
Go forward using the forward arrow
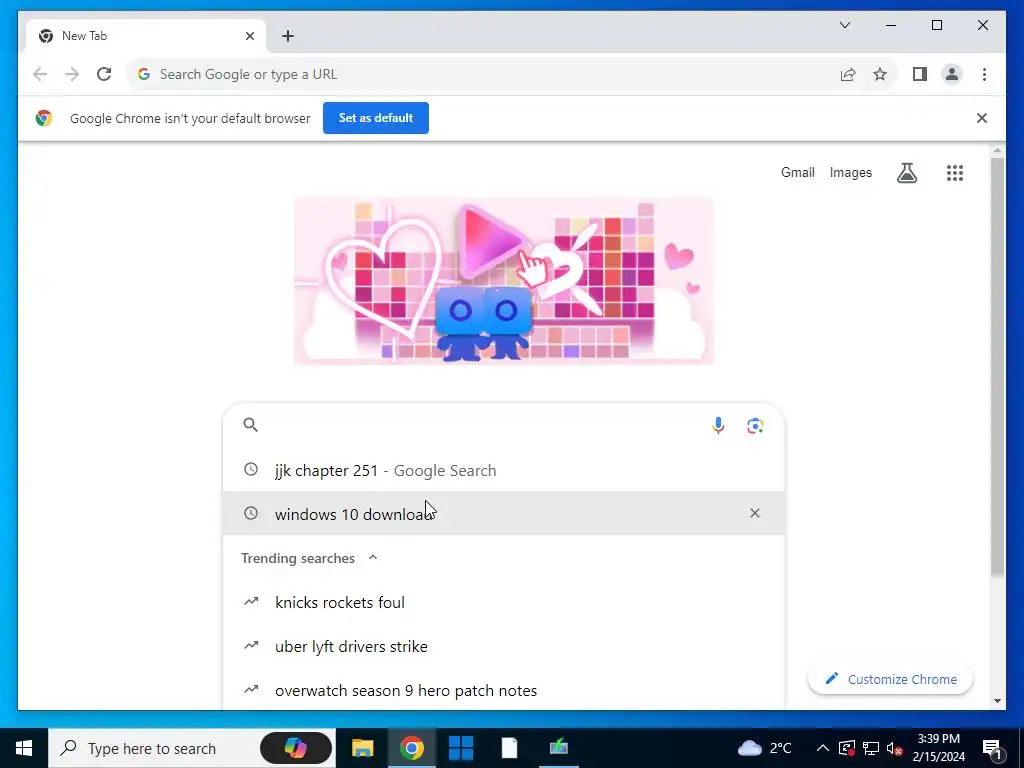click(72, 74)
